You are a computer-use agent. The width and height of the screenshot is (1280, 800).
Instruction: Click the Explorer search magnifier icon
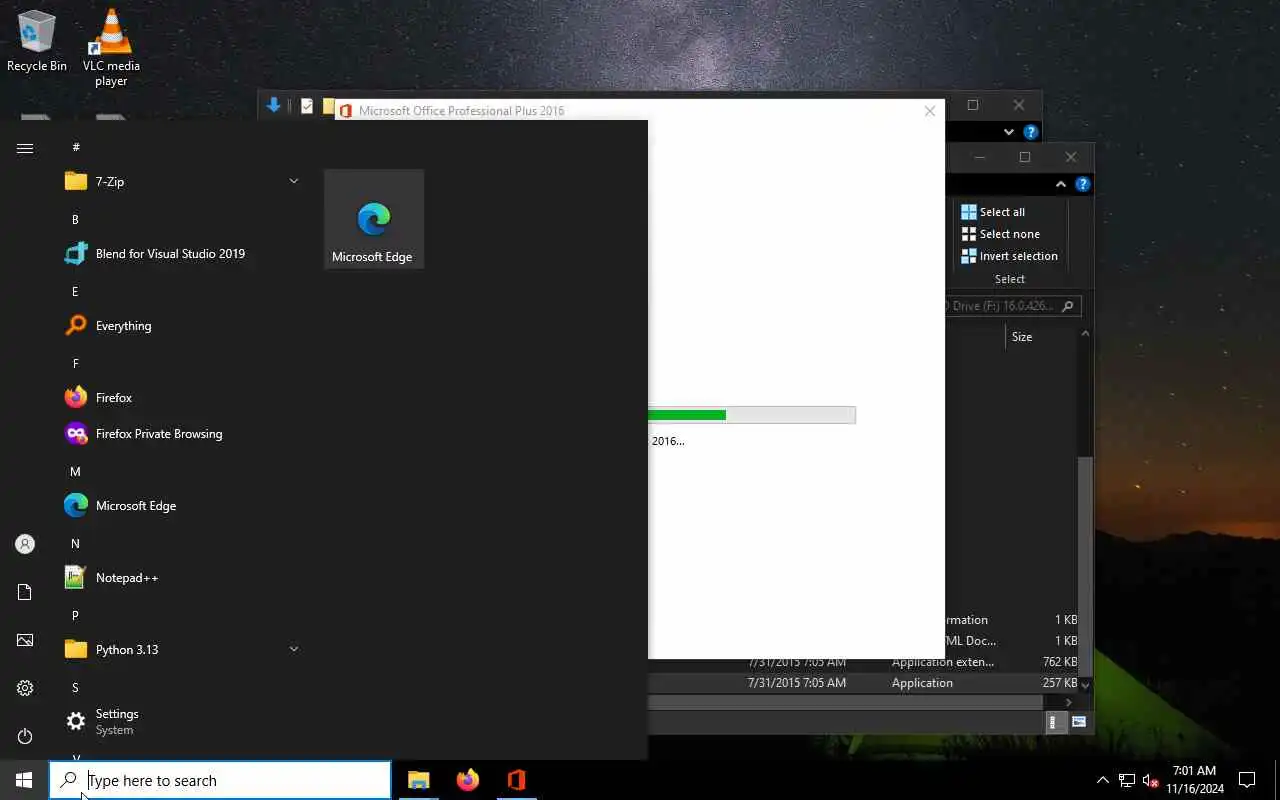click(x=1068, y=306)
